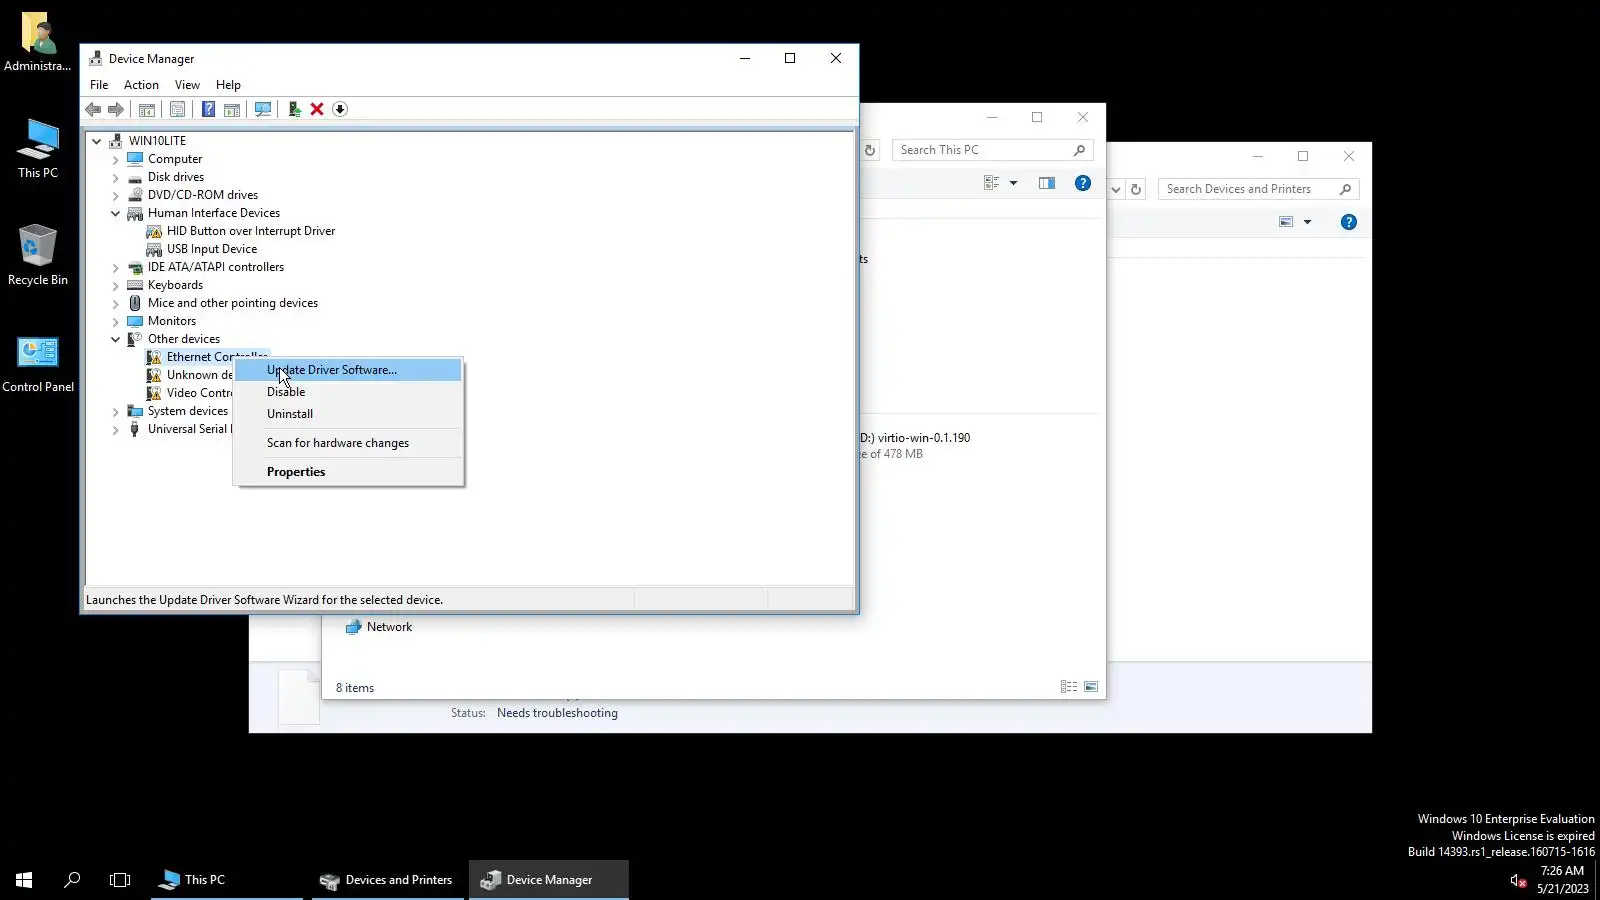Select the Network item in This PC navigation
The image size is (1600, 900).
coord(378,627)
